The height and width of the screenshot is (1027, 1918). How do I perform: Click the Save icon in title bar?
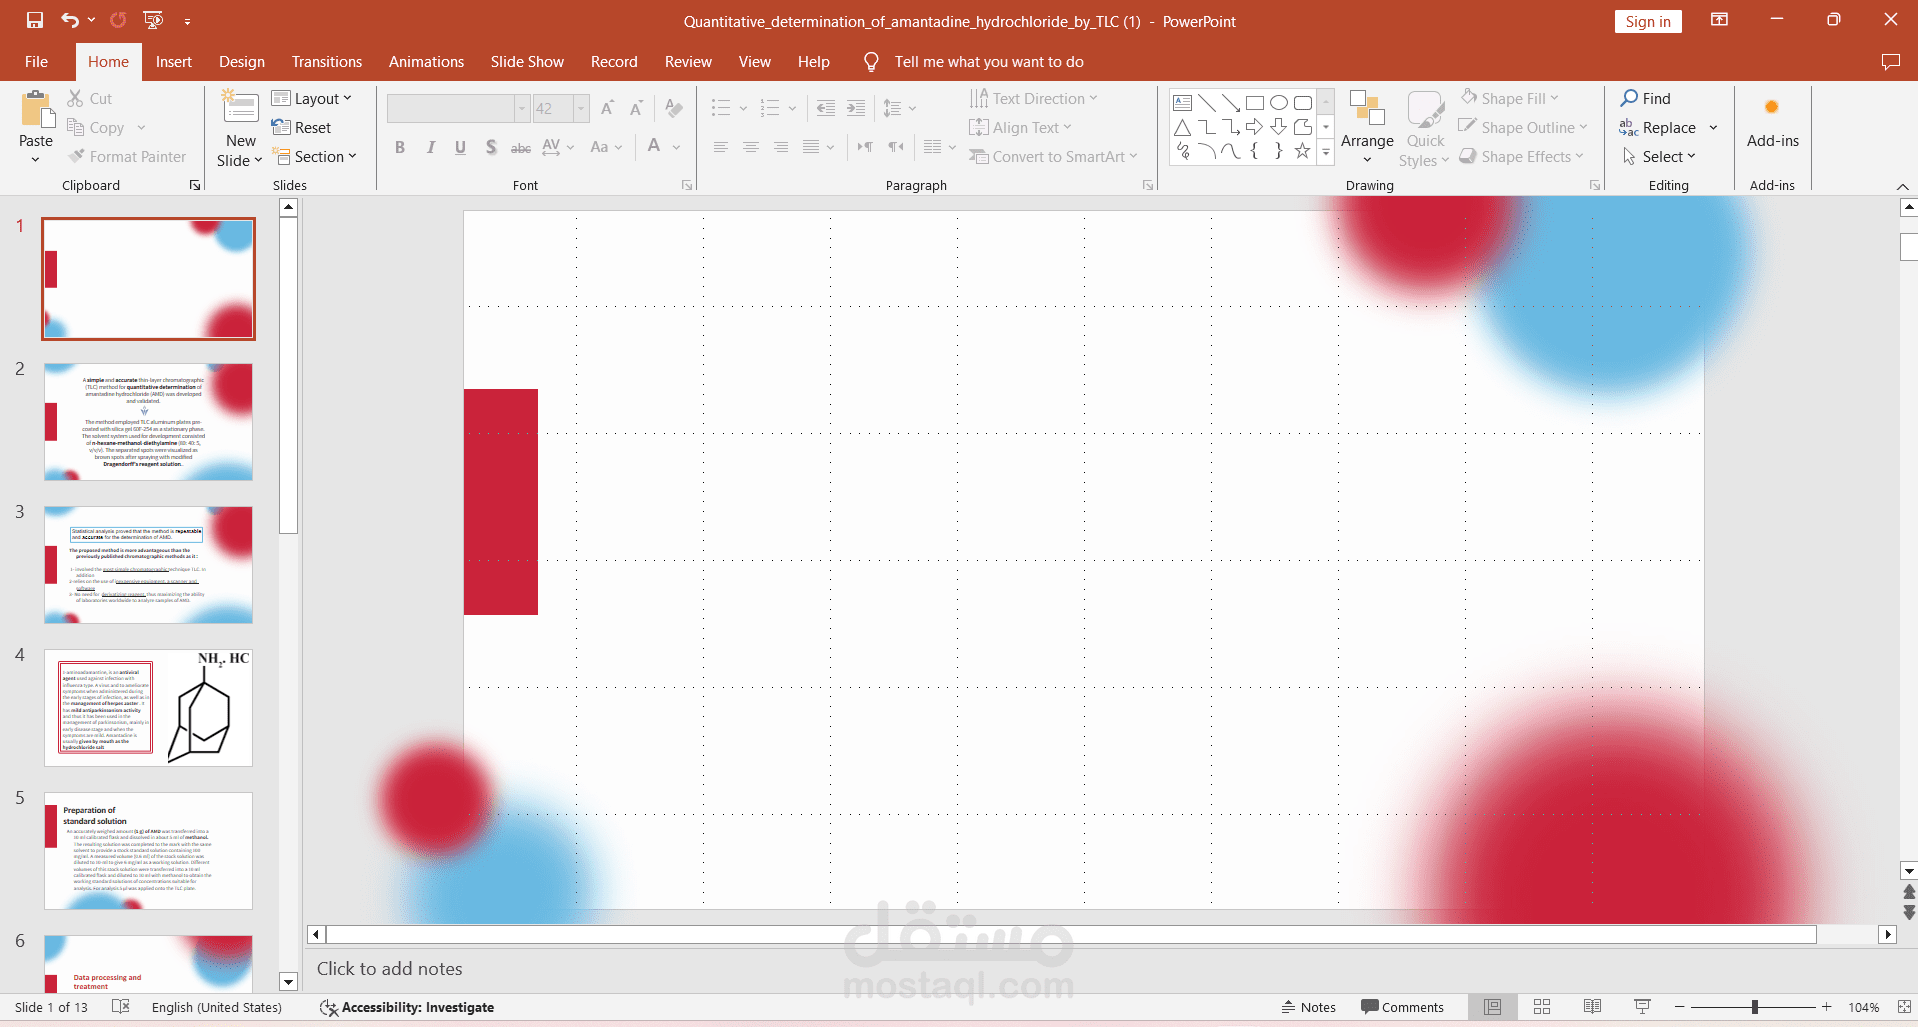tap(35, 20)
